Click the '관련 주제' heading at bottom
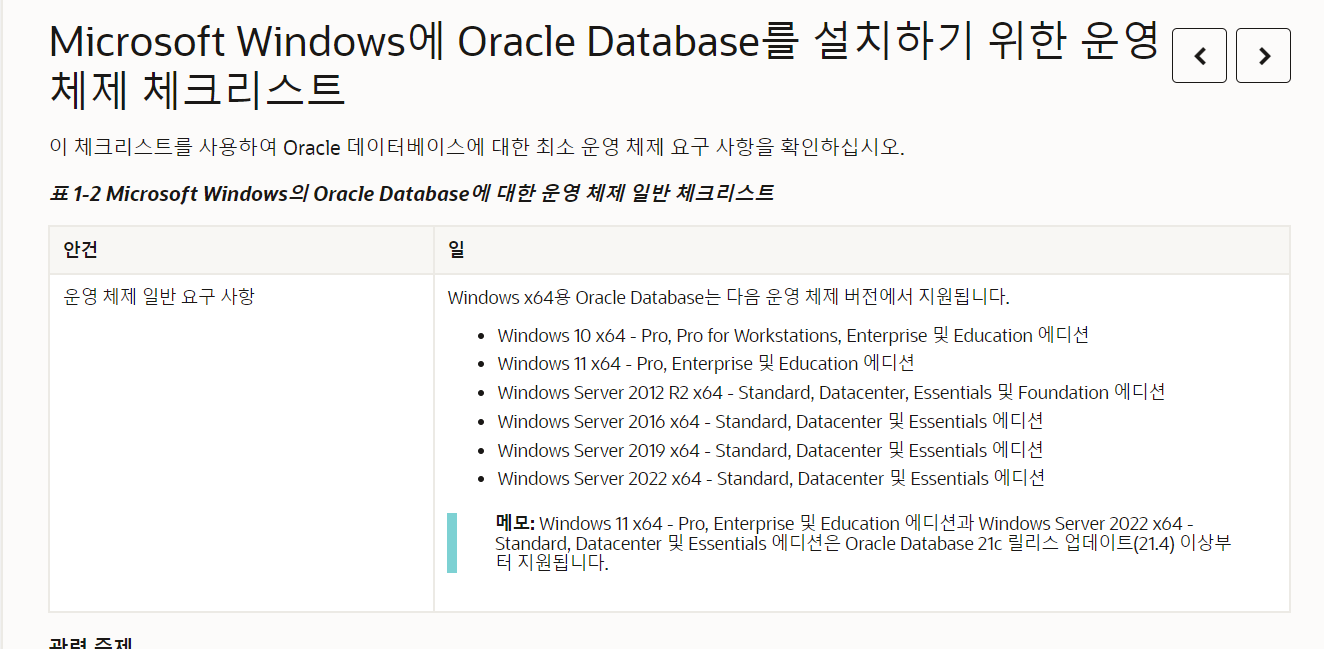The width and height of the screenshot is (1324, 649). tap(90, 642)
